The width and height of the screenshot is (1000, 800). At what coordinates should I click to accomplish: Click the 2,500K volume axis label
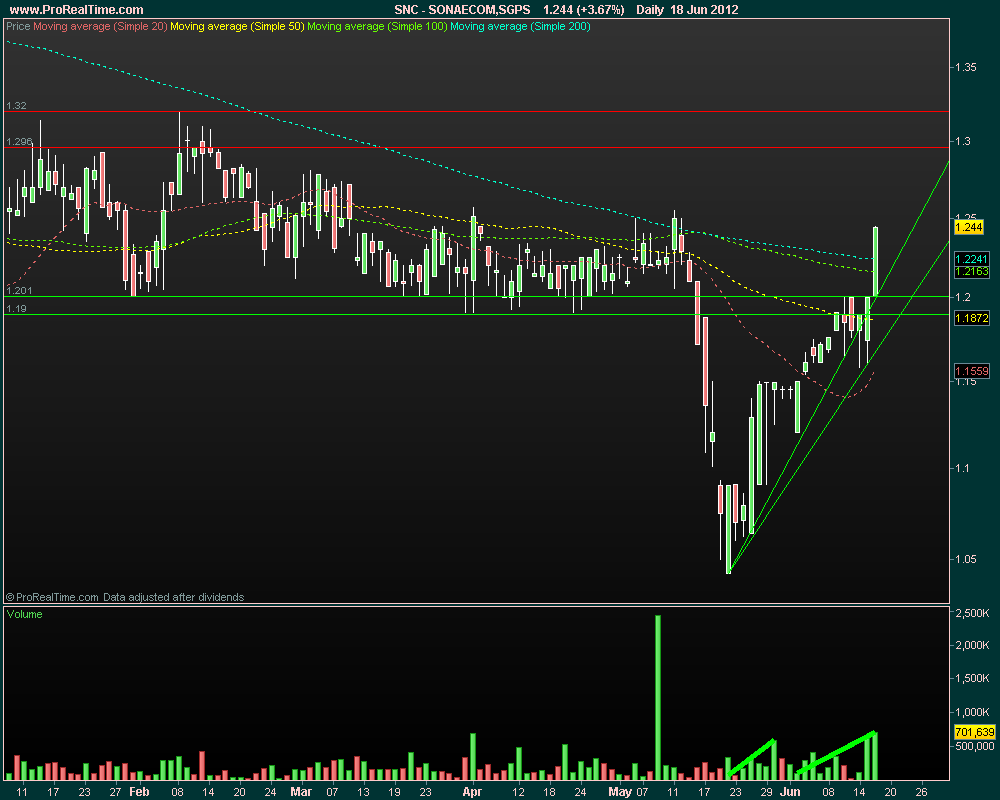coord(973,612)
